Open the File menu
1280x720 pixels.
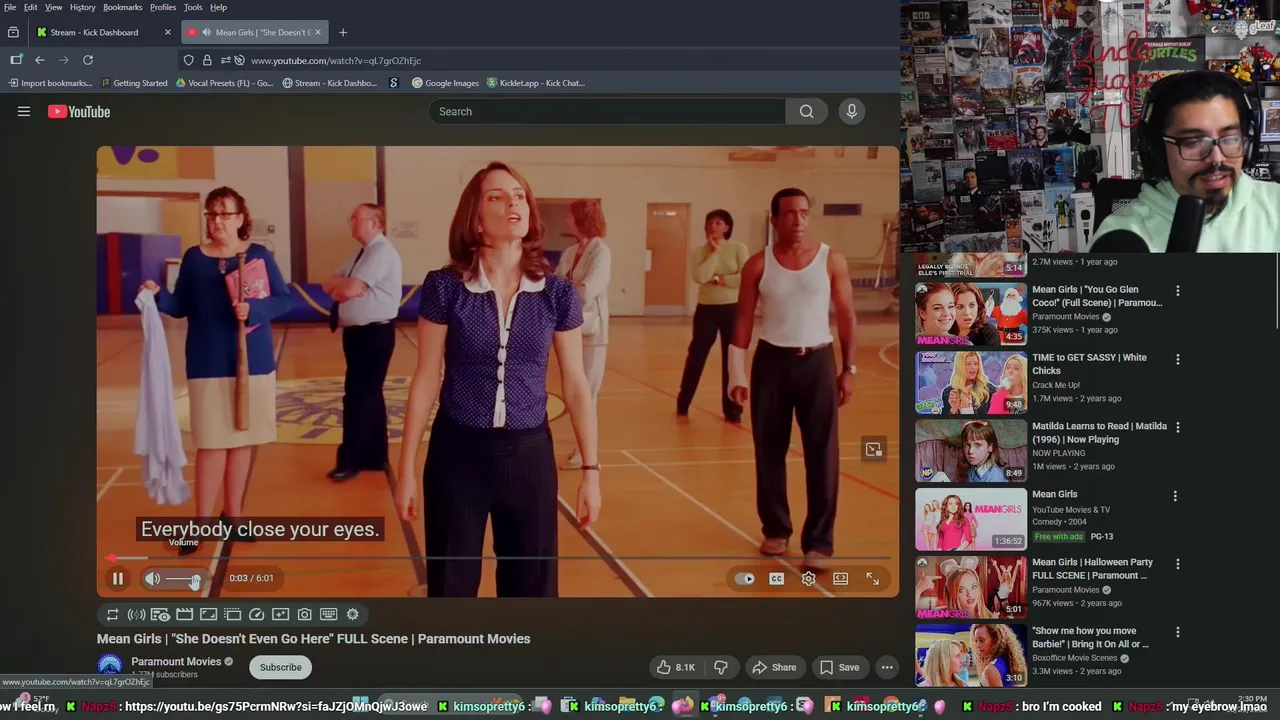[x=10, y=7]
